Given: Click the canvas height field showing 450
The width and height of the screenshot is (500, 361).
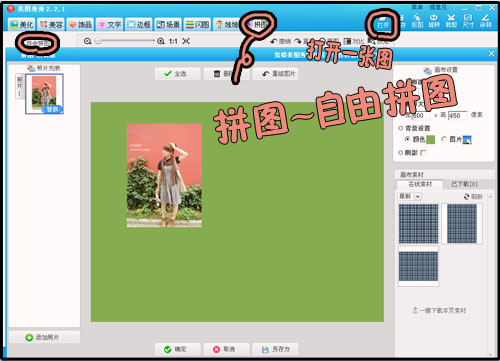Looking at the screenshot, I should 457,115.
